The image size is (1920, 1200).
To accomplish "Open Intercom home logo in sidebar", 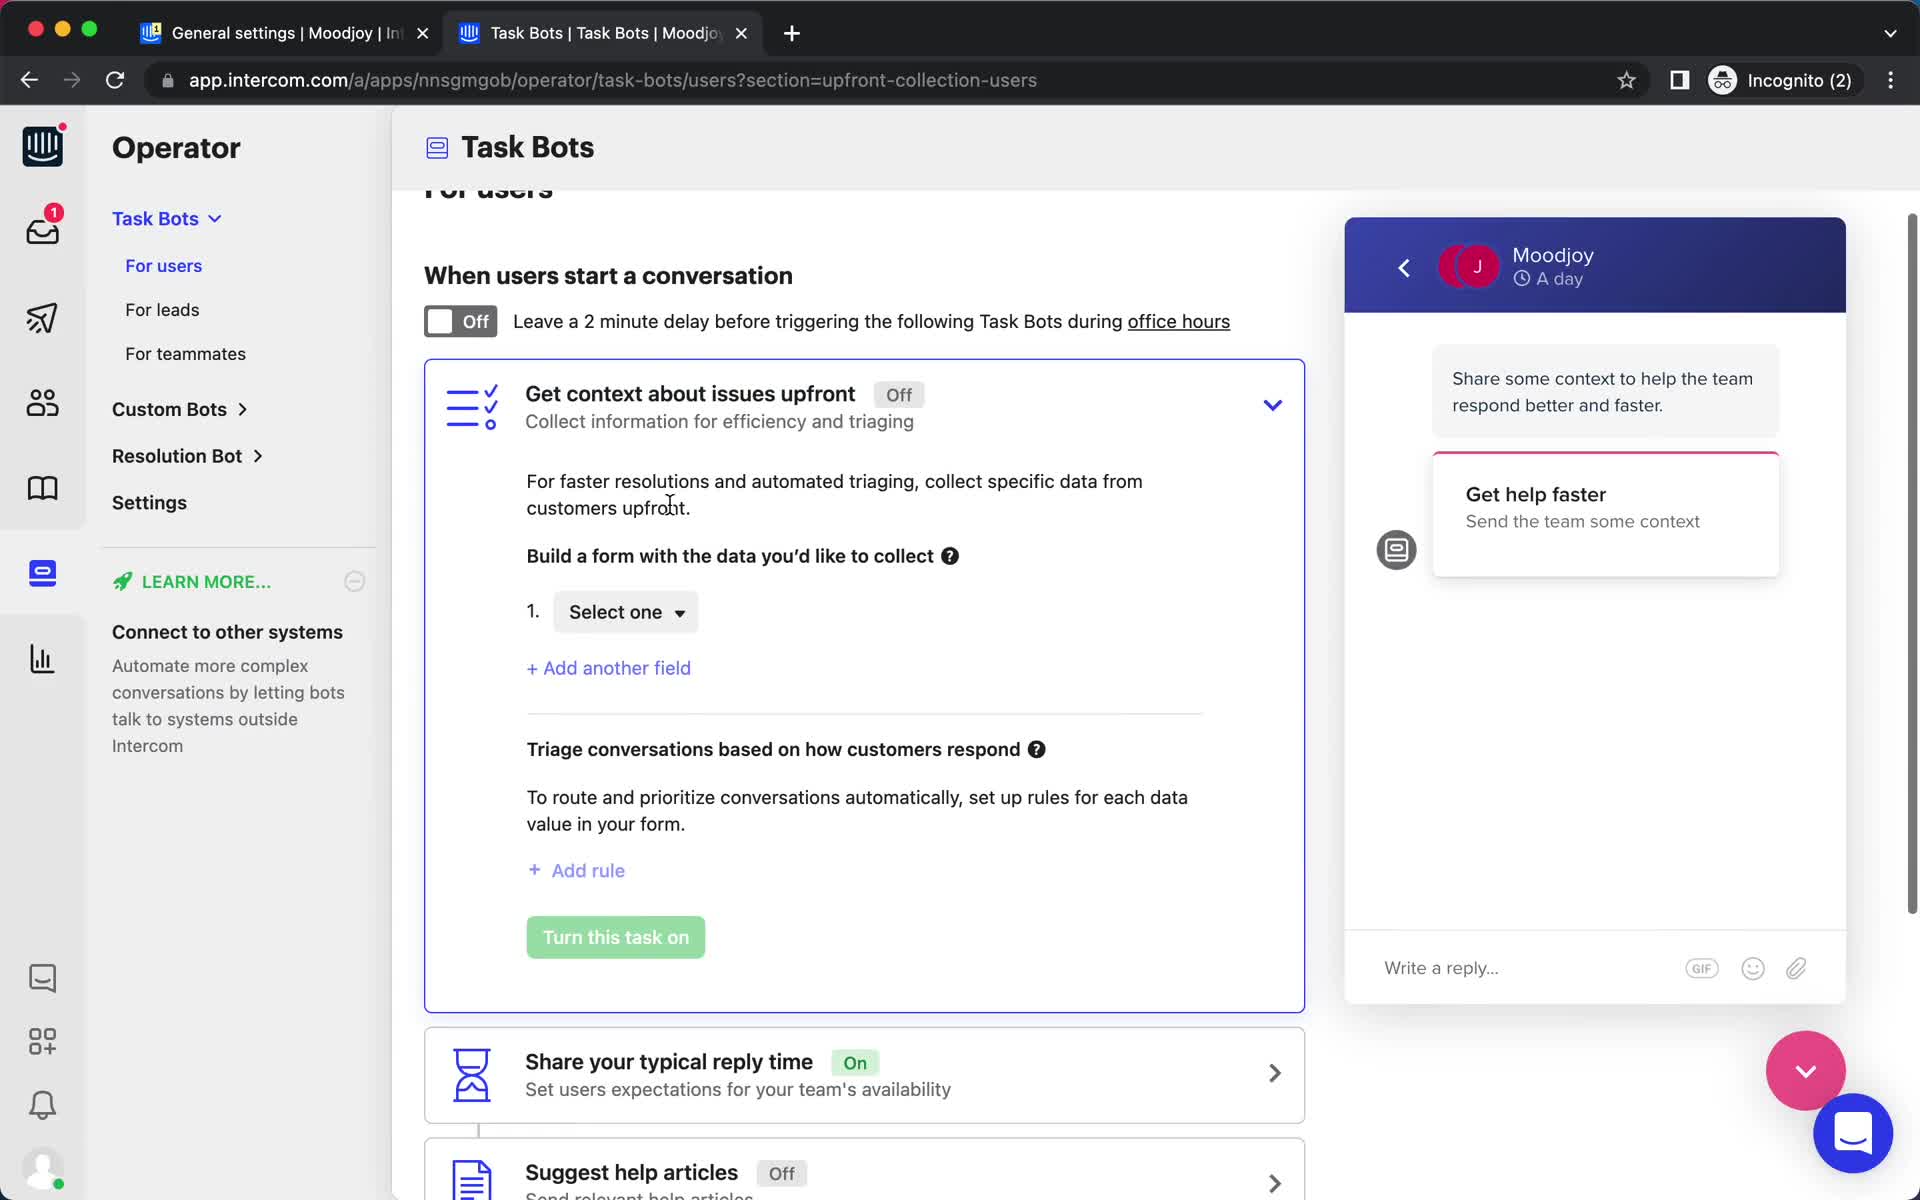I will 42,147.
